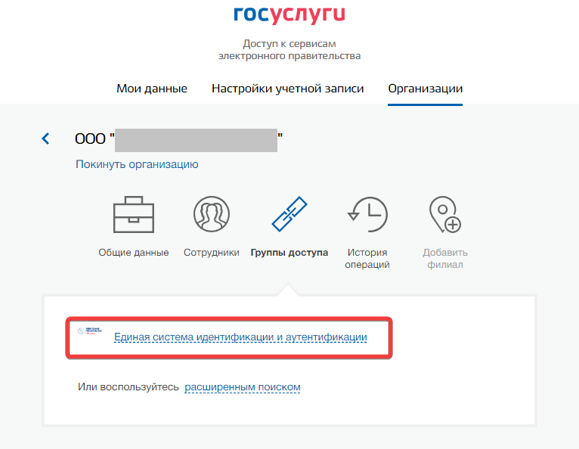Go back using the blue chevron arrow
The width and height of the screenshot is (579, 449).
tap(45, 139)
